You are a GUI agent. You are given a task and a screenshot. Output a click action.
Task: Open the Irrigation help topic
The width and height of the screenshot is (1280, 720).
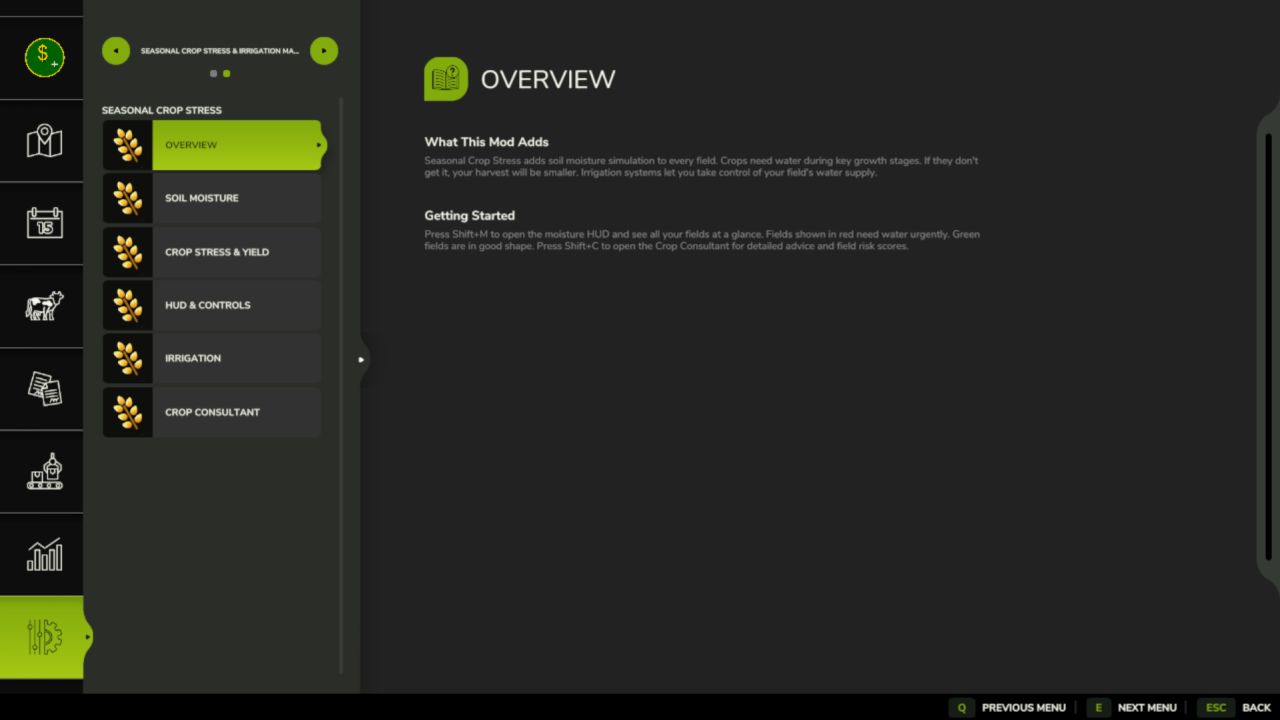pos(212,358)
